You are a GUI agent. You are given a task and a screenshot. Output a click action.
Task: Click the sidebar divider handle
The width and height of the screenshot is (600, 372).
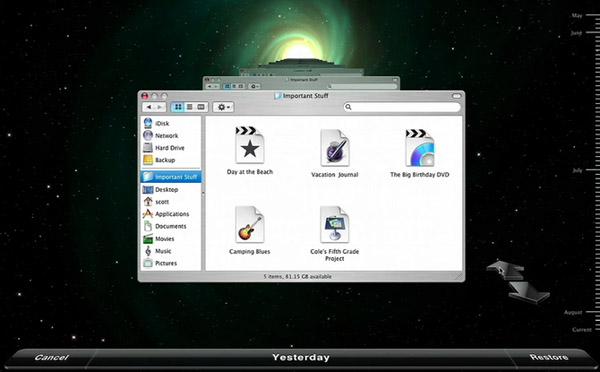(x=203, y=194)
